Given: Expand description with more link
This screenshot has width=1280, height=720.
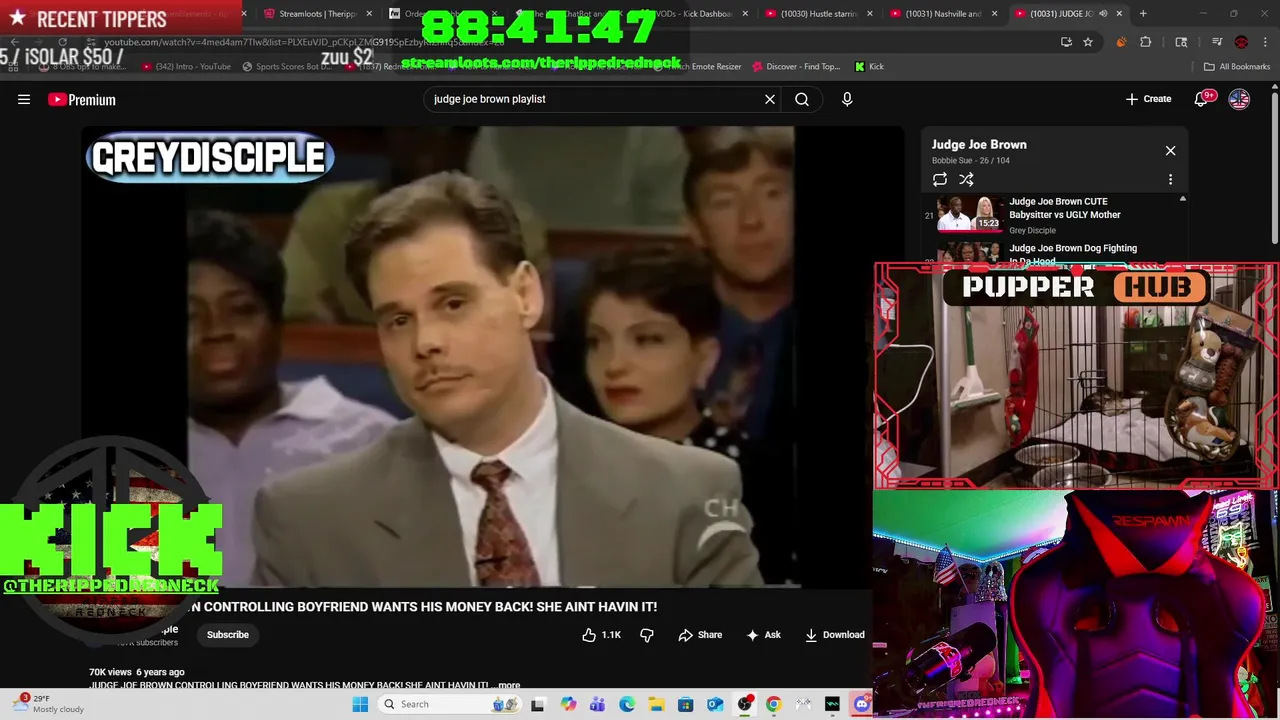Looking at the screenshot, I should pyautogui.click(x=509, y=686).
